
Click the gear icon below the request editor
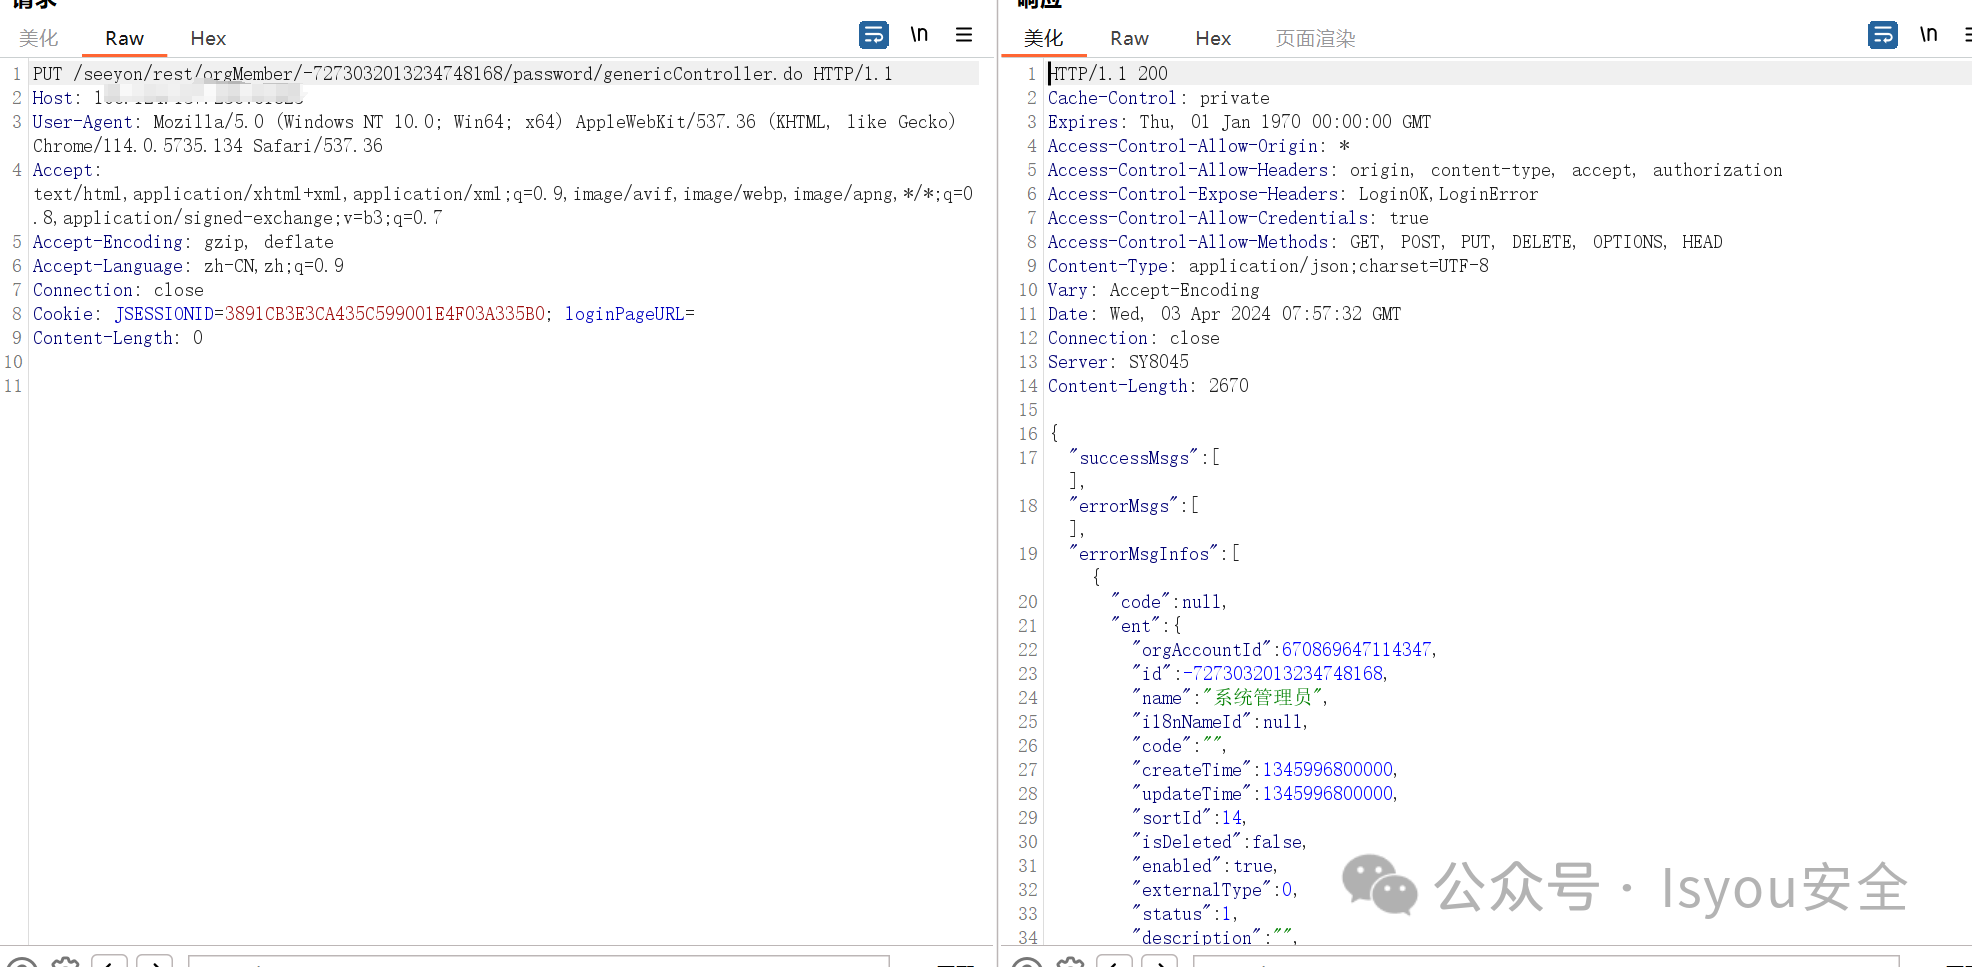(65, 962)
